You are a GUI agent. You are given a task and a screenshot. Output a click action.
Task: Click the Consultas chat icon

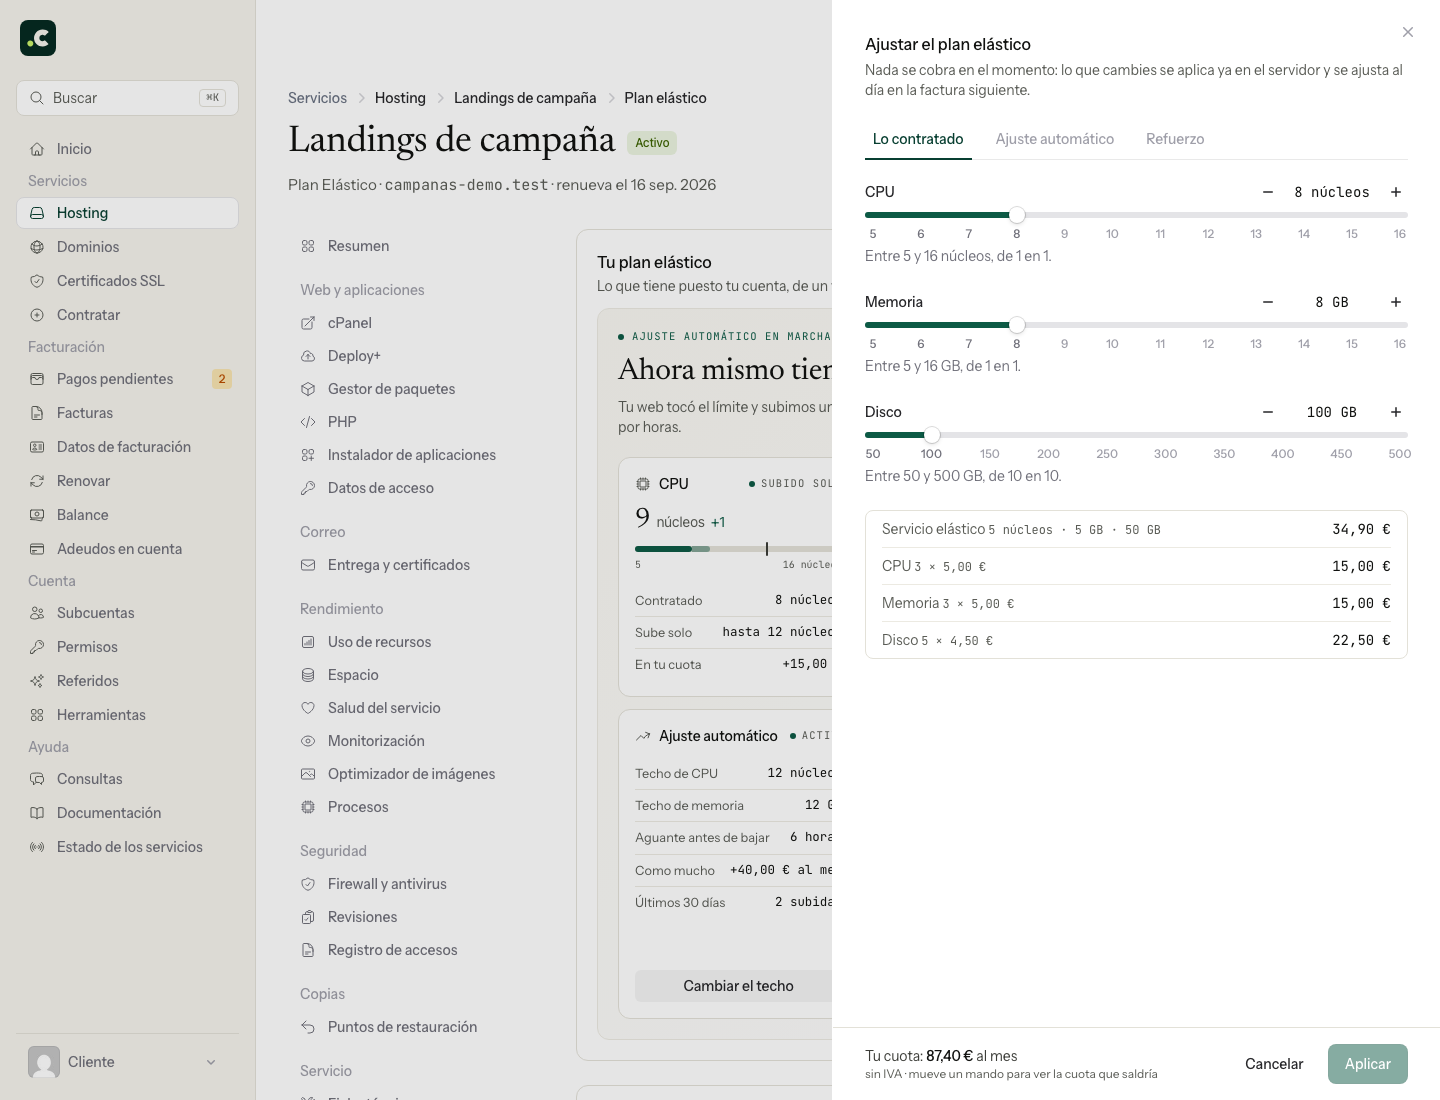[x=37, y=779]
